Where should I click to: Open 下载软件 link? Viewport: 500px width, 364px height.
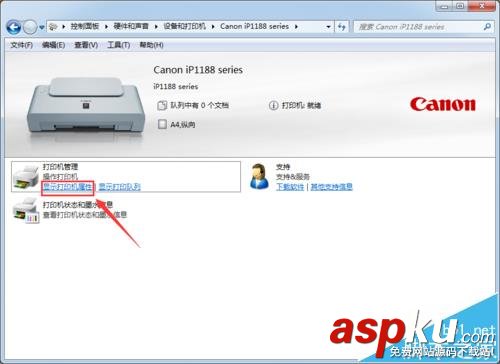click(x=290, y=187)
